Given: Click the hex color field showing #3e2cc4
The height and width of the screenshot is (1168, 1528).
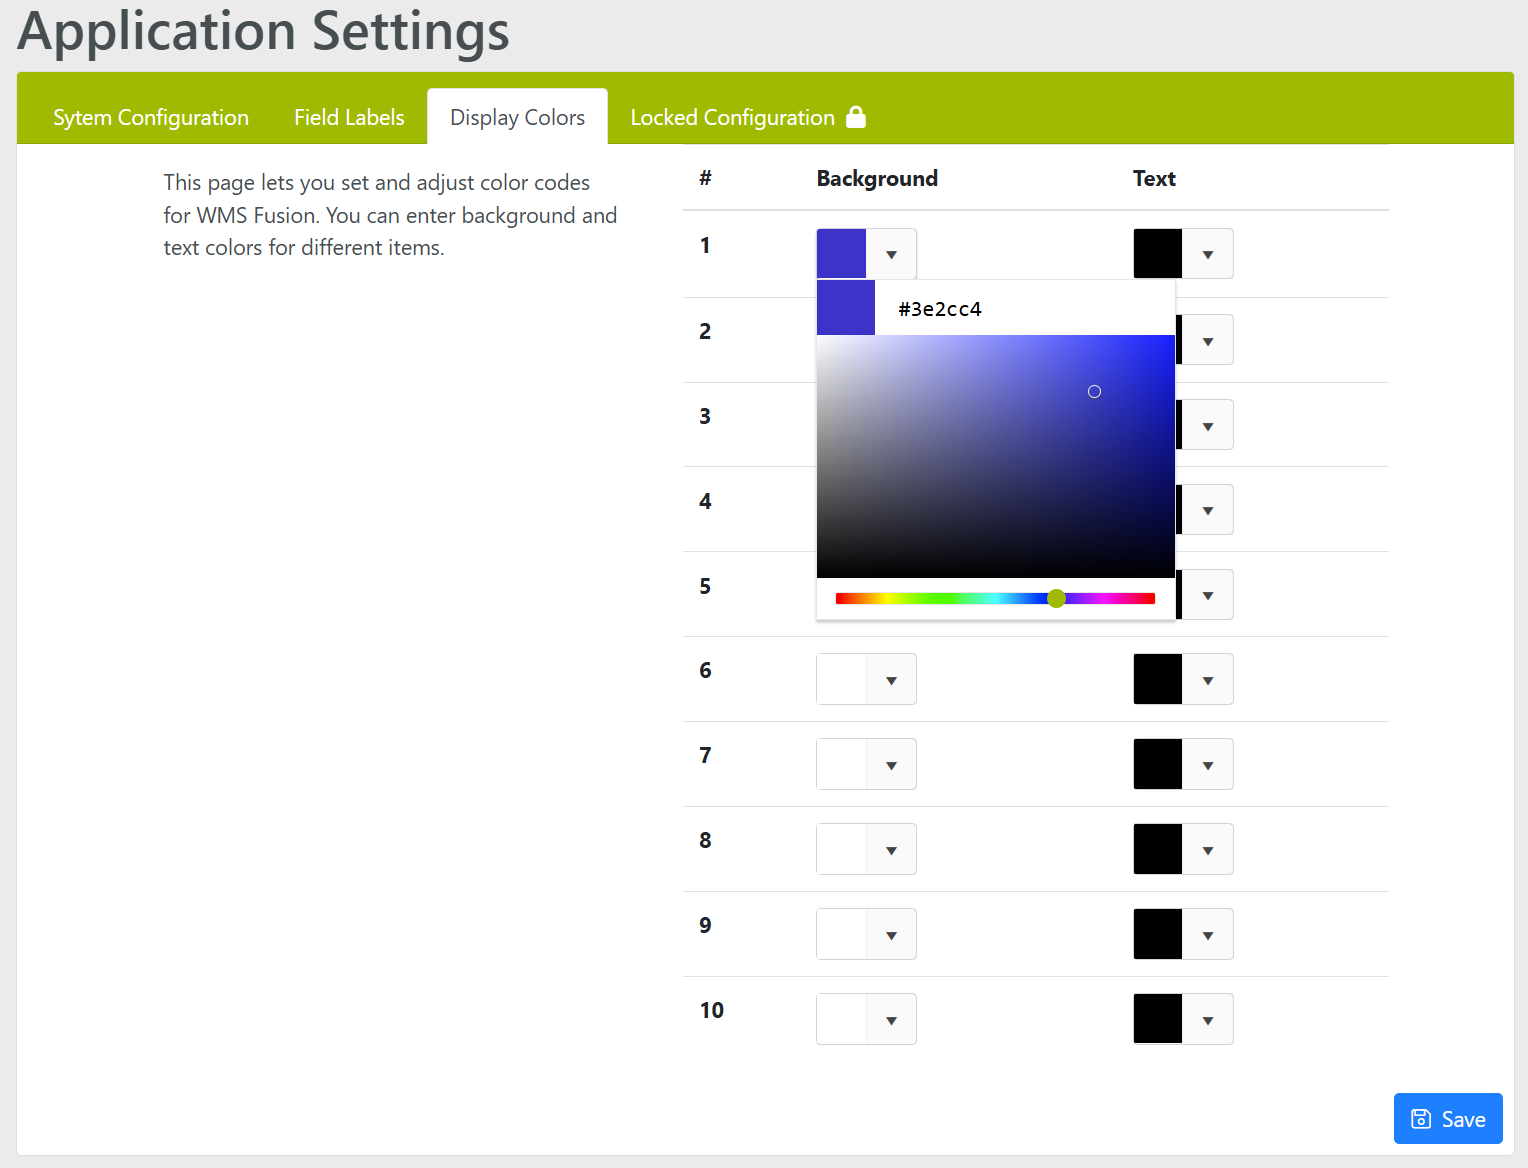Looking at the screenshot, I should [1025, 308].
